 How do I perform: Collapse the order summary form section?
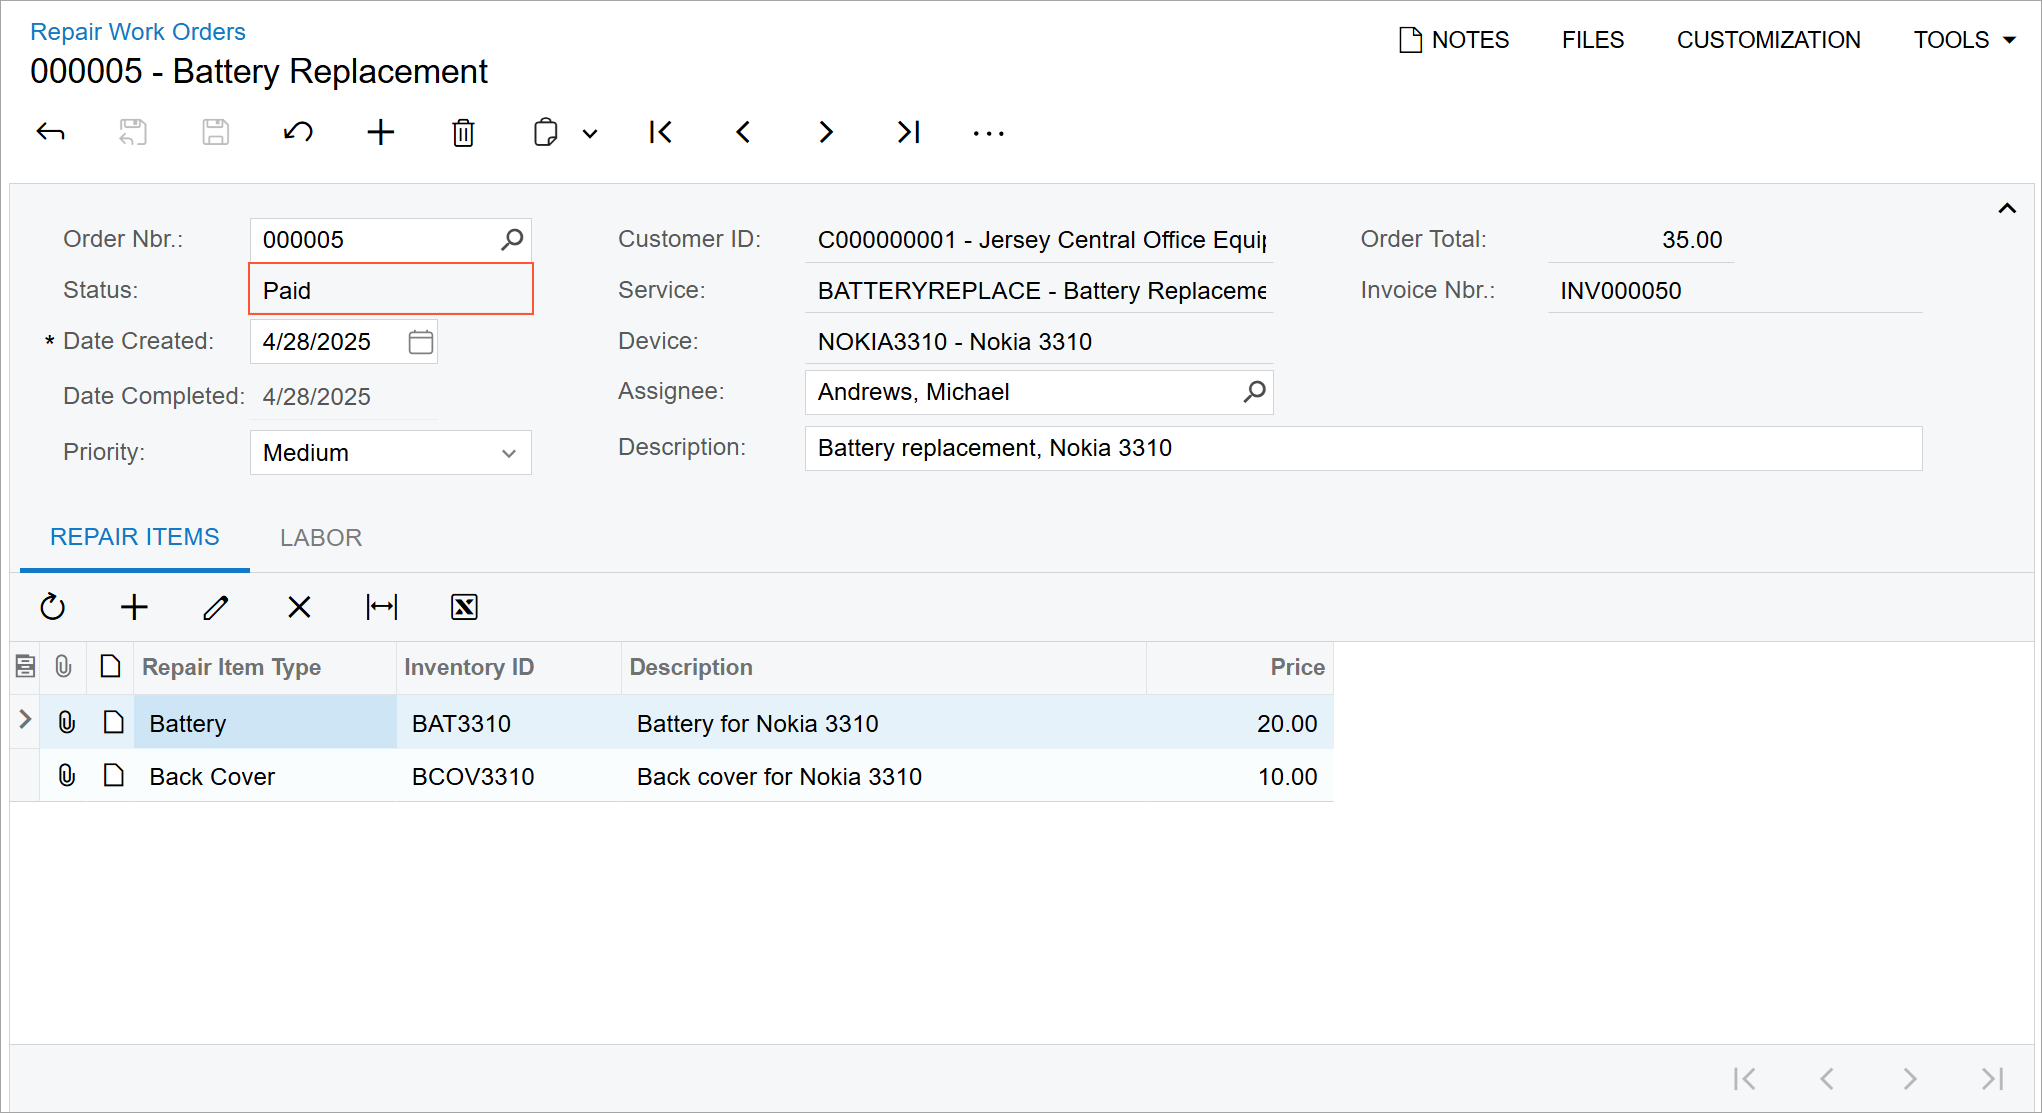(2006, 208)
